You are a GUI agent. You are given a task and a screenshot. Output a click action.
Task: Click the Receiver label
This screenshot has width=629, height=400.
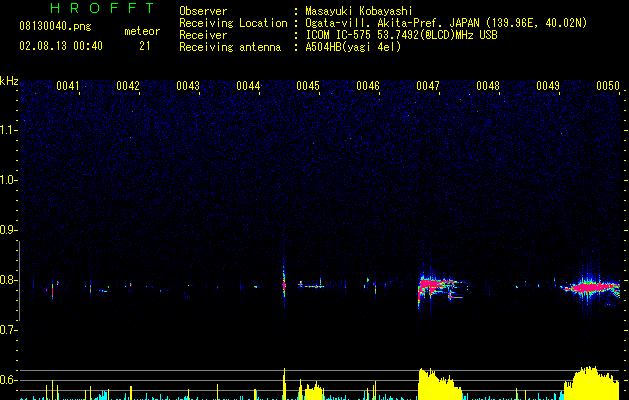pos(203,35)
